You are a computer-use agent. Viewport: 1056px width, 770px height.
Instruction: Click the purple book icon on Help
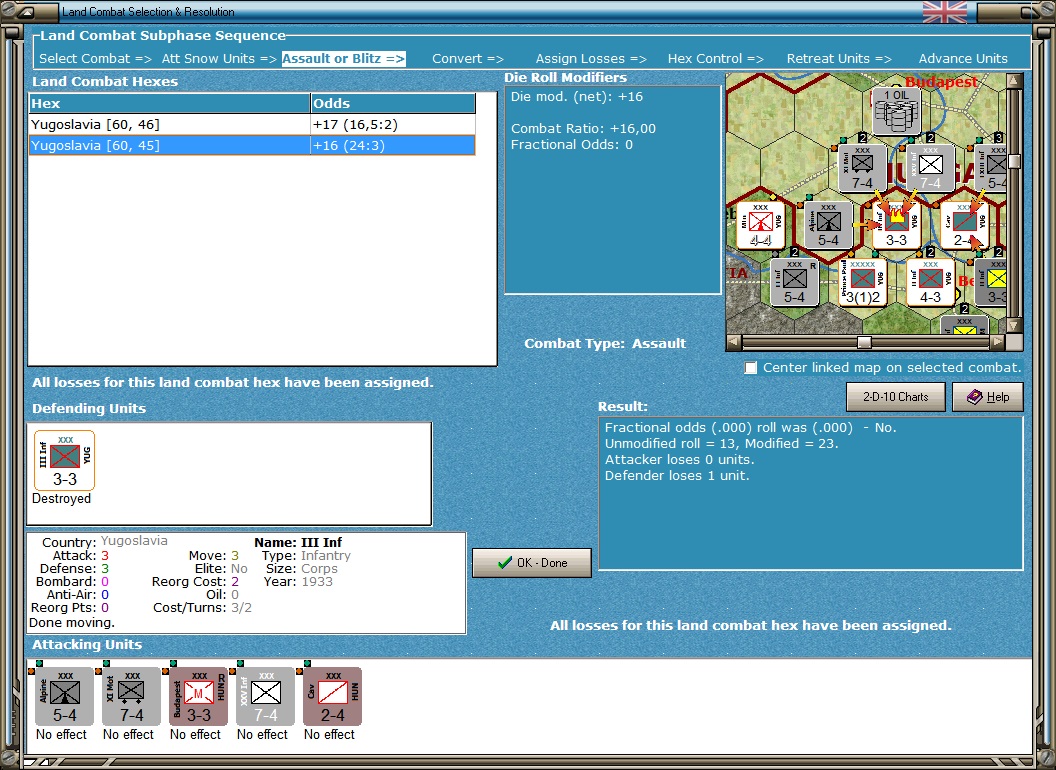pyautogui.click(x=975, y=397)
